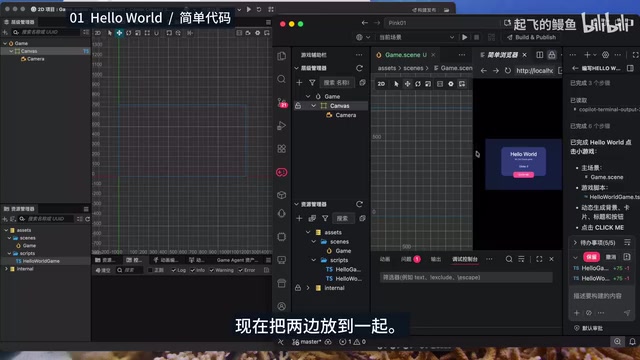Open chat settings gear icon
Viewport: 640px width, 360px height.
[x=605, y=55]
